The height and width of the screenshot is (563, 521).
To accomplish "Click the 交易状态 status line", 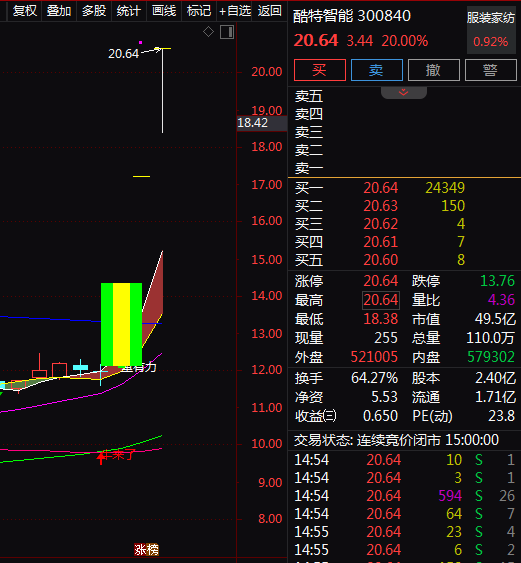I will [x=396, y=440].
